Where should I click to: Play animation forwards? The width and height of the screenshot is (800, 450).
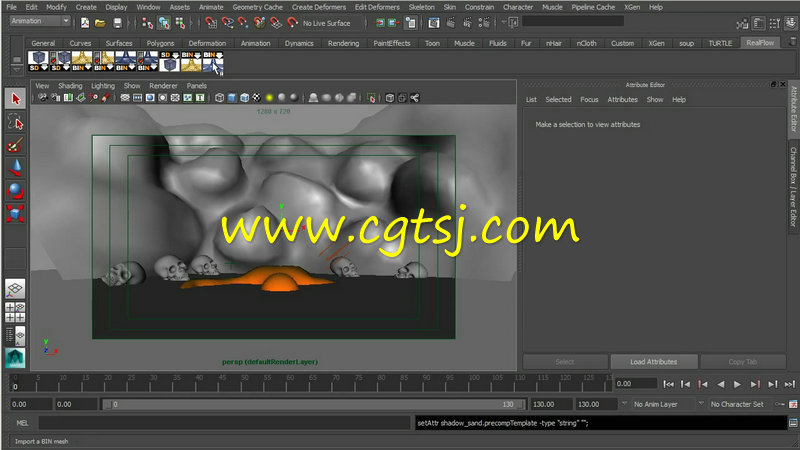click(x=737, y=384)
